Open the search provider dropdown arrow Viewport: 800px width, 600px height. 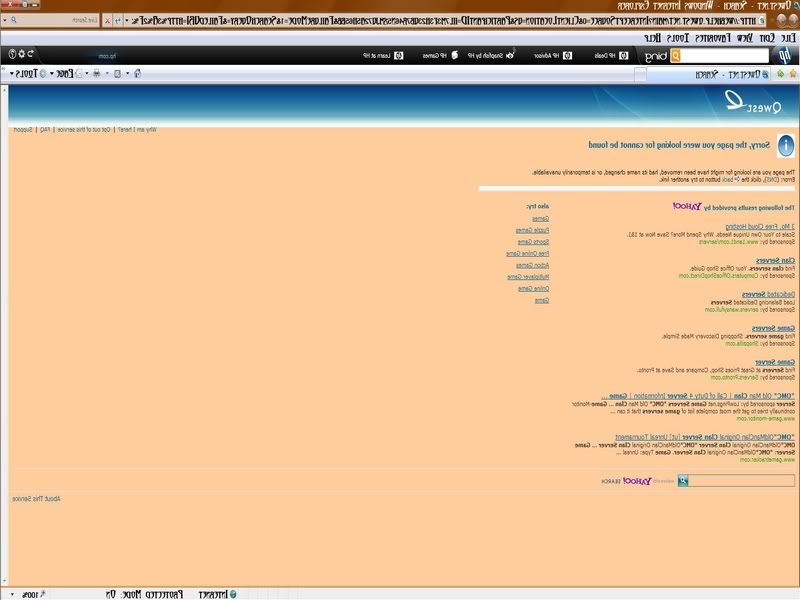(x=5, y=20)
